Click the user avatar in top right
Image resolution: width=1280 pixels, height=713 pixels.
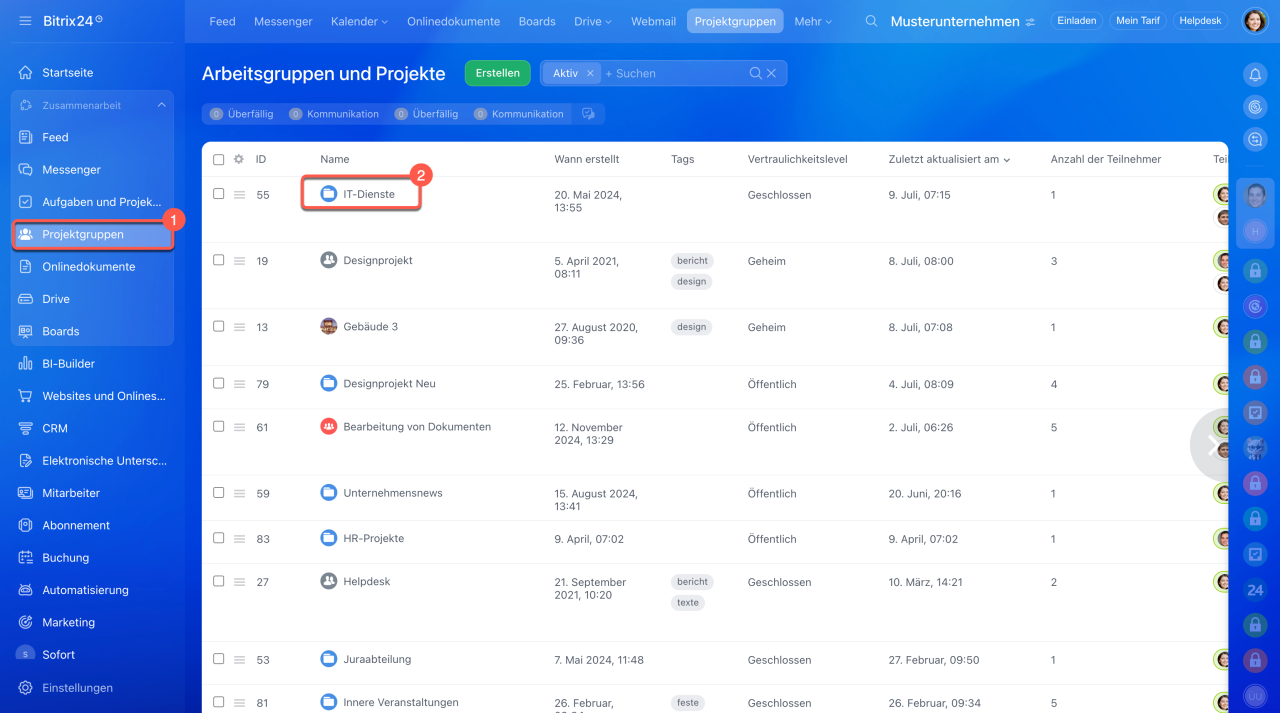(x=1254, y=21)
